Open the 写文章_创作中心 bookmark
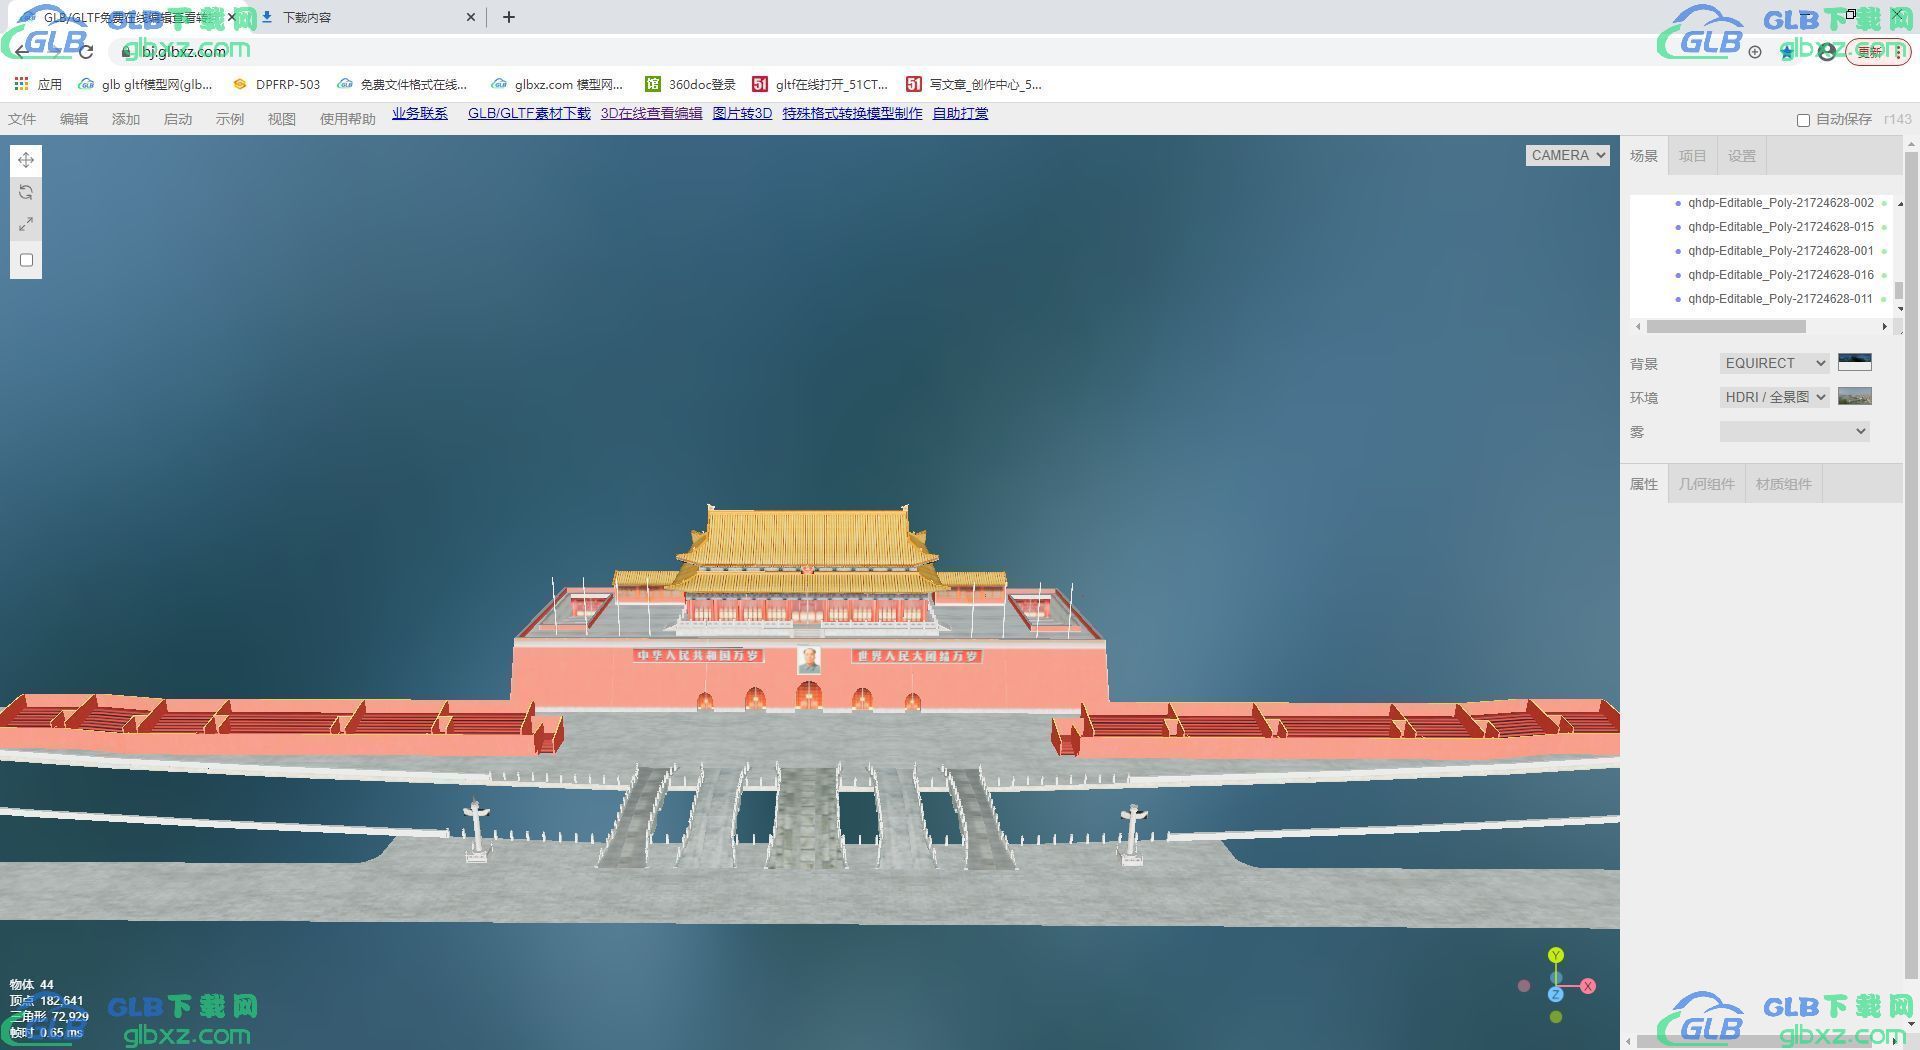1920x1050 pixels. (x=975, y=85)
